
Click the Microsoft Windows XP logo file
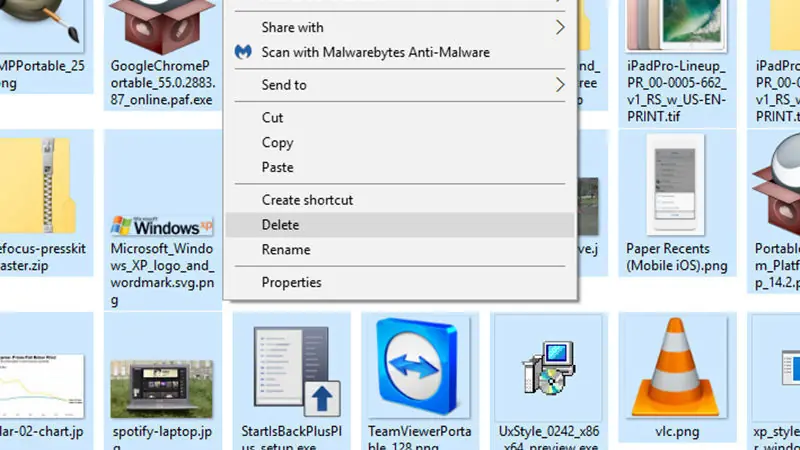162,226
